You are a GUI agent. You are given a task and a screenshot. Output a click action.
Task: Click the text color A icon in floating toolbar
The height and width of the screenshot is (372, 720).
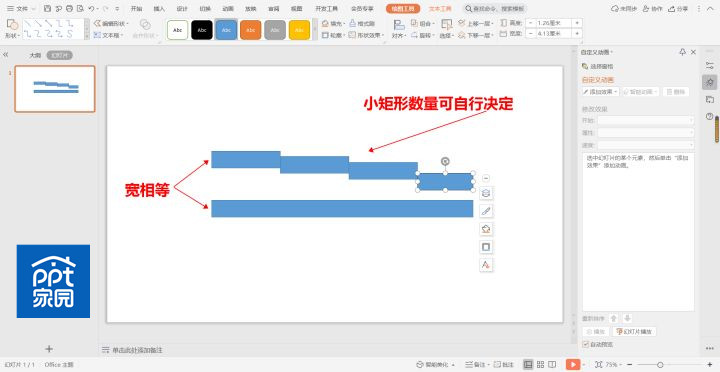tap(486, 265)
